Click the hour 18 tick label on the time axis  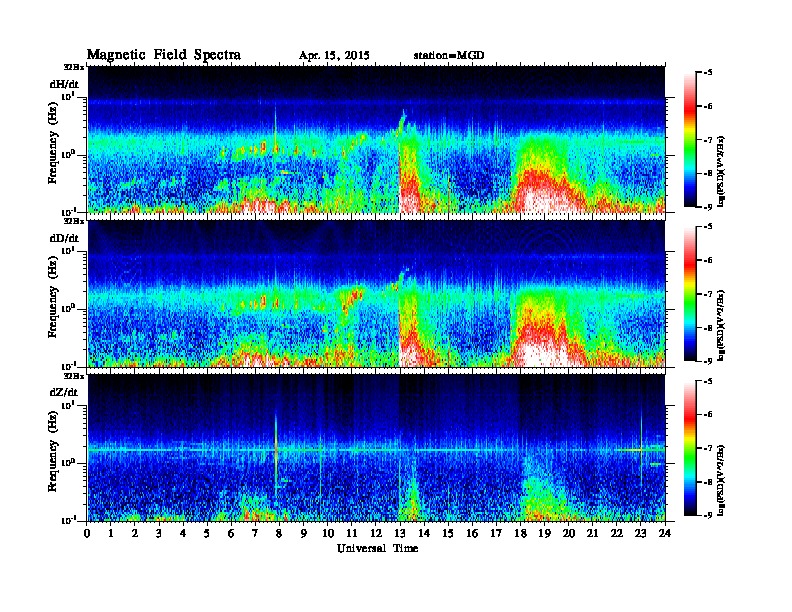point(520,533)
